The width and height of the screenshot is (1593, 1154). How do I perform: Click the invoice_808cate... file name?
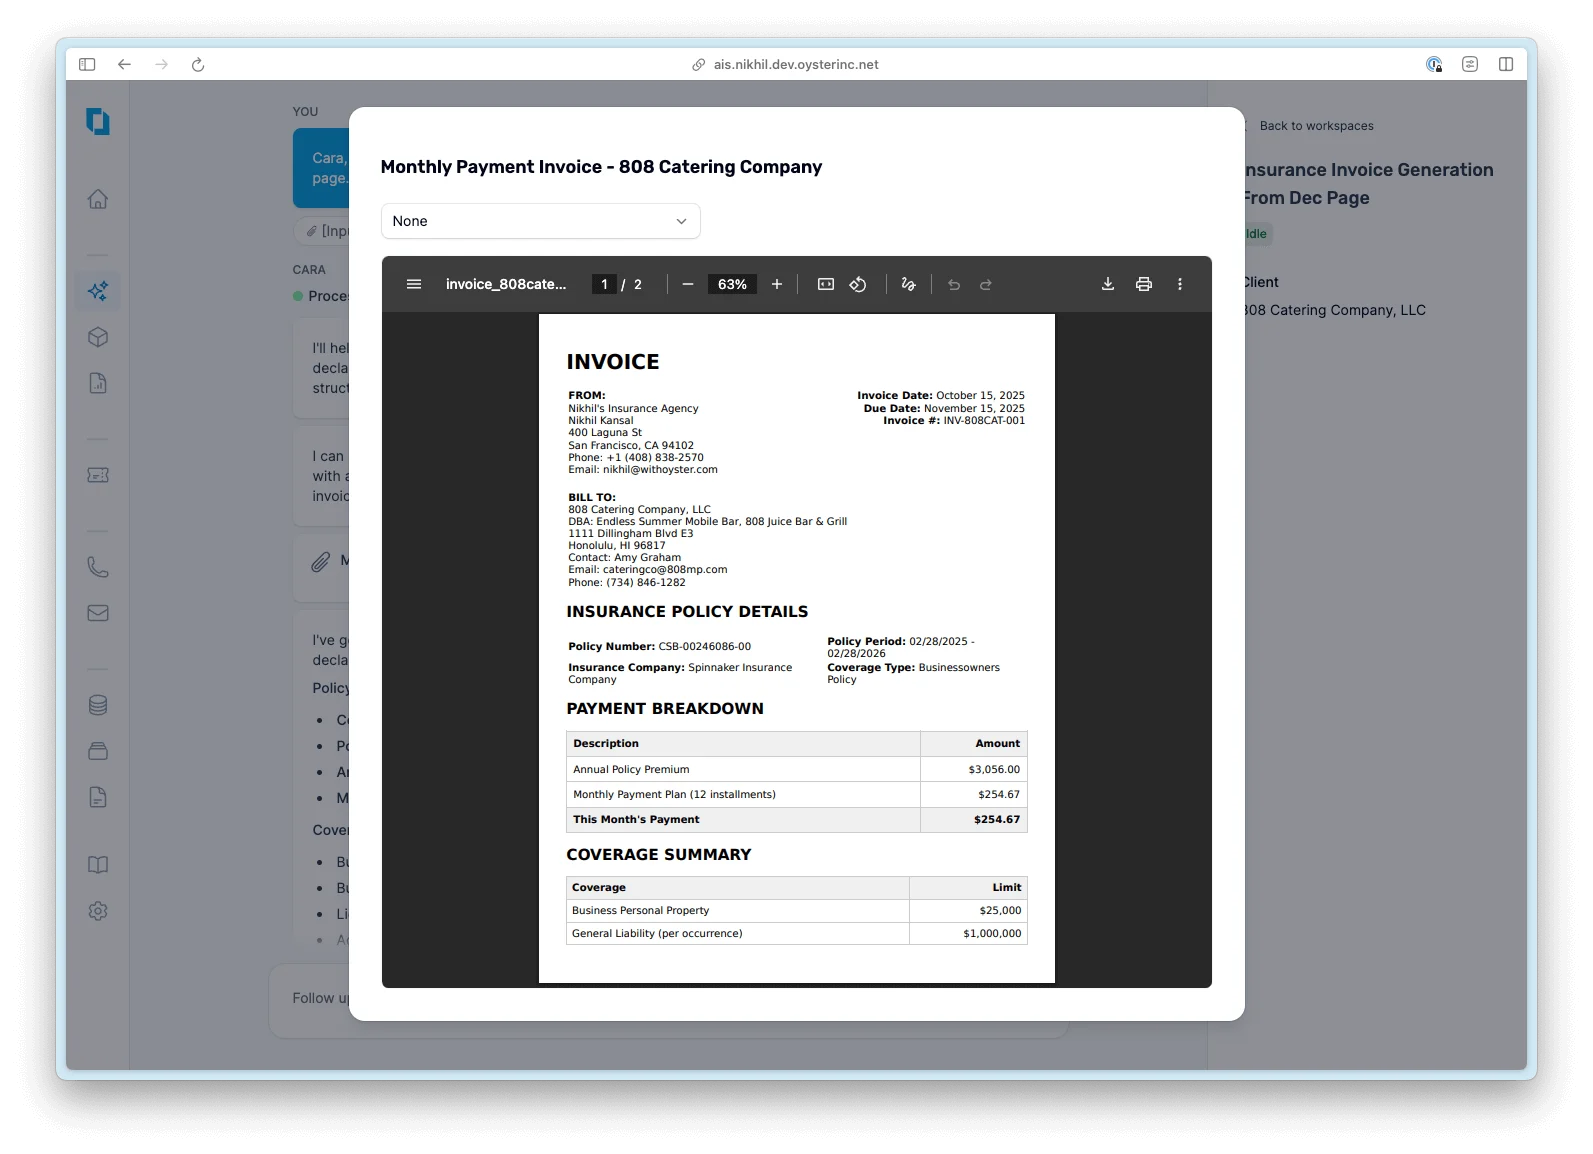click(506, 285)
